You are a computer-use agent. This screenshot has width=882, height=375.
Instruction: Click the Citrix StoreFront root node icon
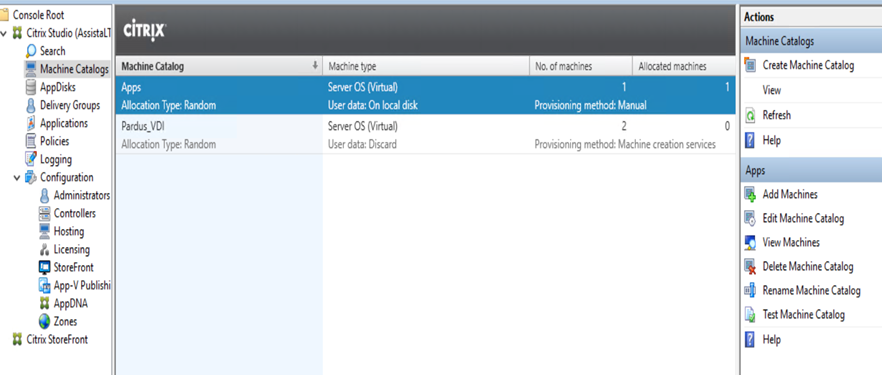[17, 340]
